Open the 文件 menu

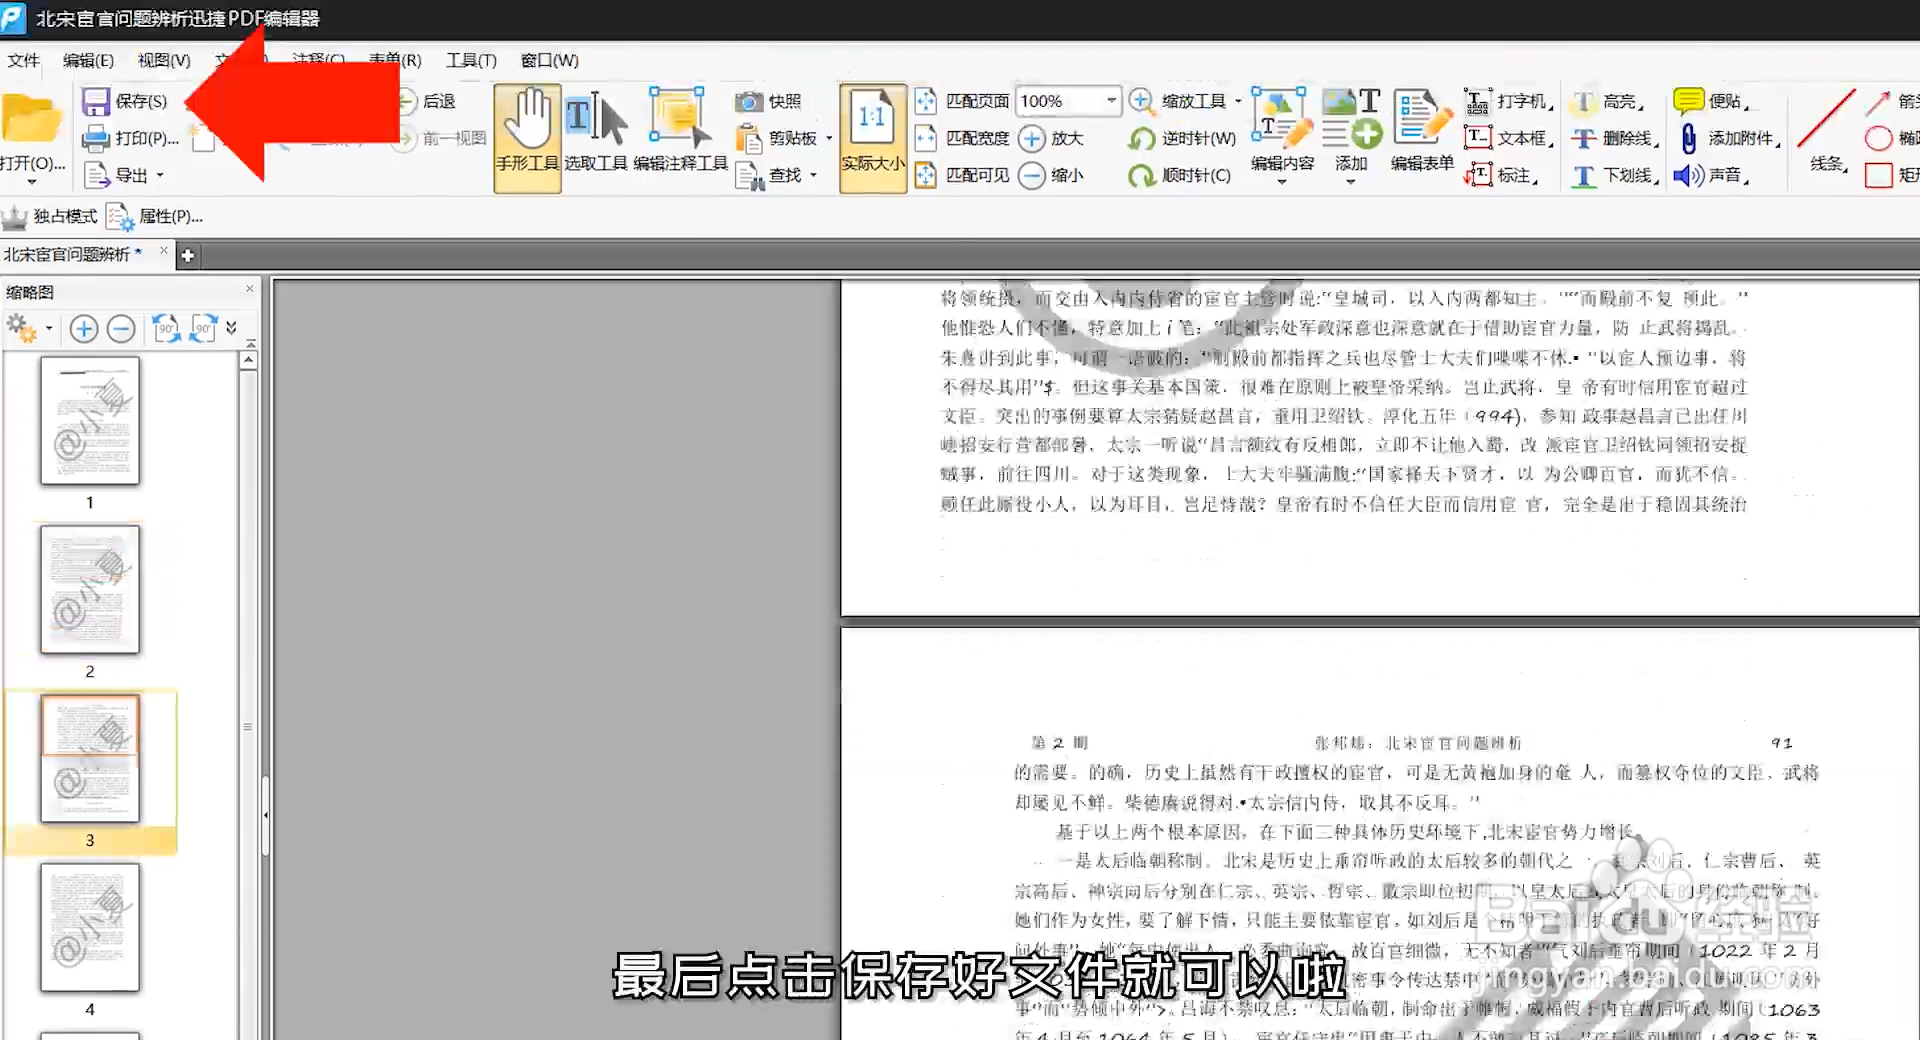click(23, 60)
